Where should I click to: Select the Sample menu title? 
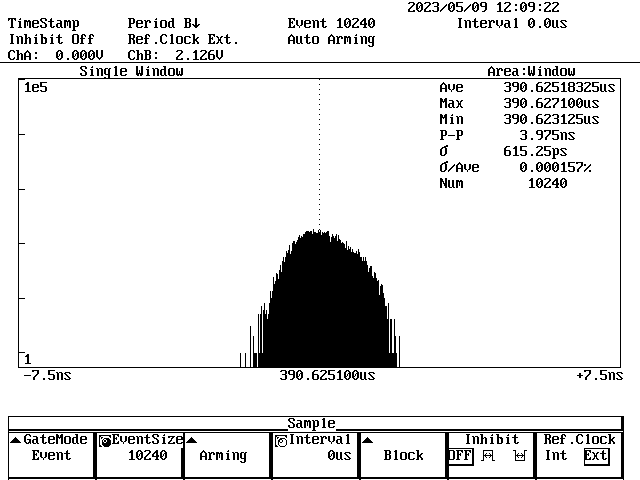tap(311, 424)
